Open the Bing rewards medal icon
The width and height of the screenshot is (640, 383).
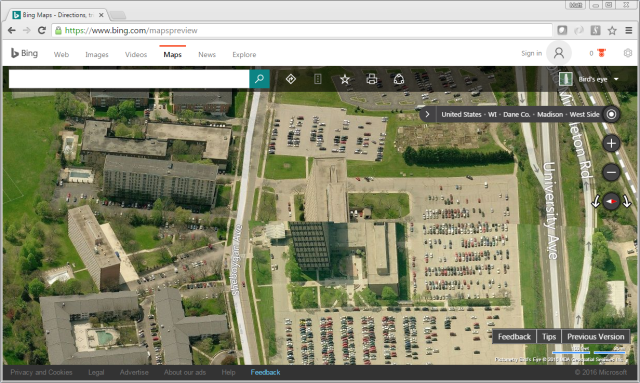pyautogui.click(x=601, y=53)
